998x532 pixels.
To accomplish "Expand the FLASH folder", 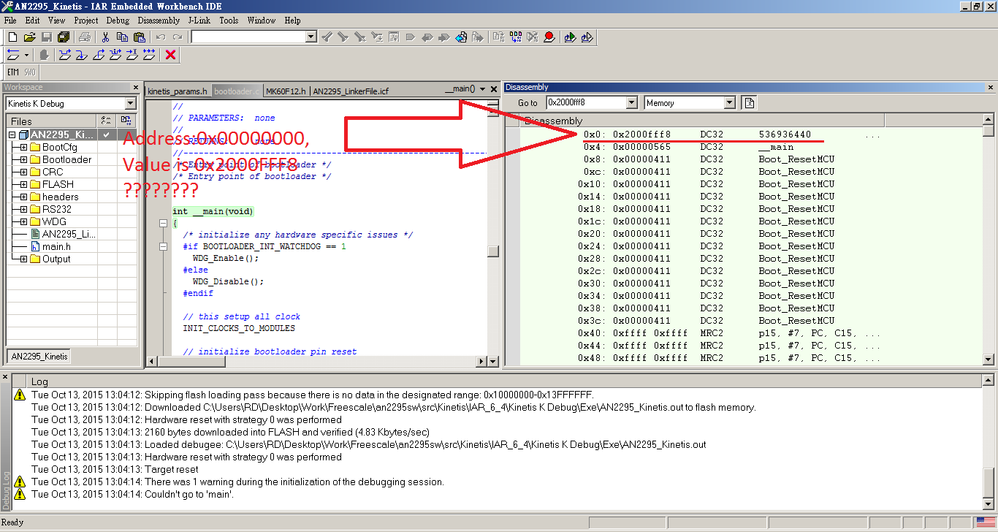I will coord(24,185).
